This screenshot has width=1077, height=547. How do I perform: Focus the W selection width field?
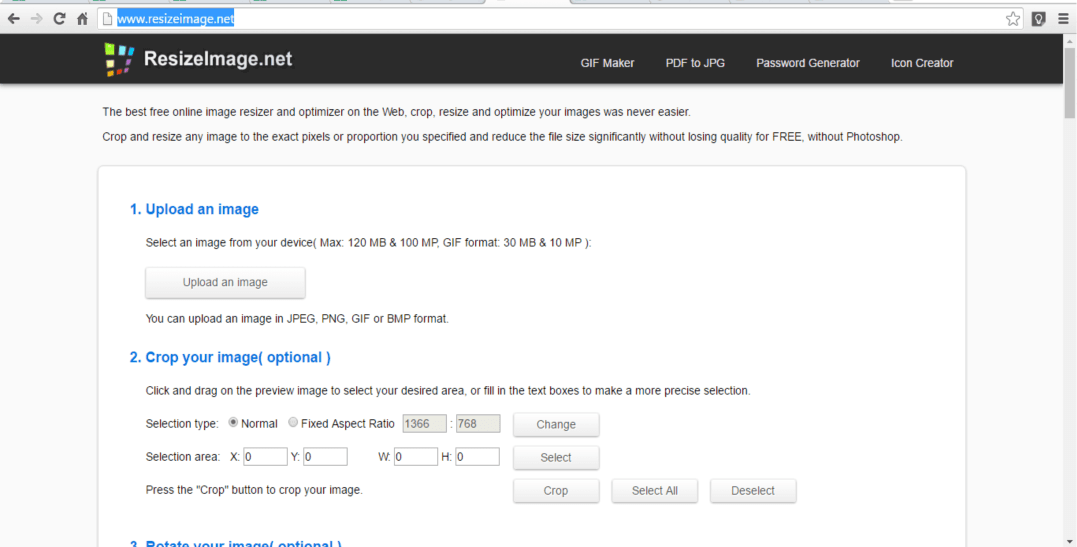click(x=416, y=456)
